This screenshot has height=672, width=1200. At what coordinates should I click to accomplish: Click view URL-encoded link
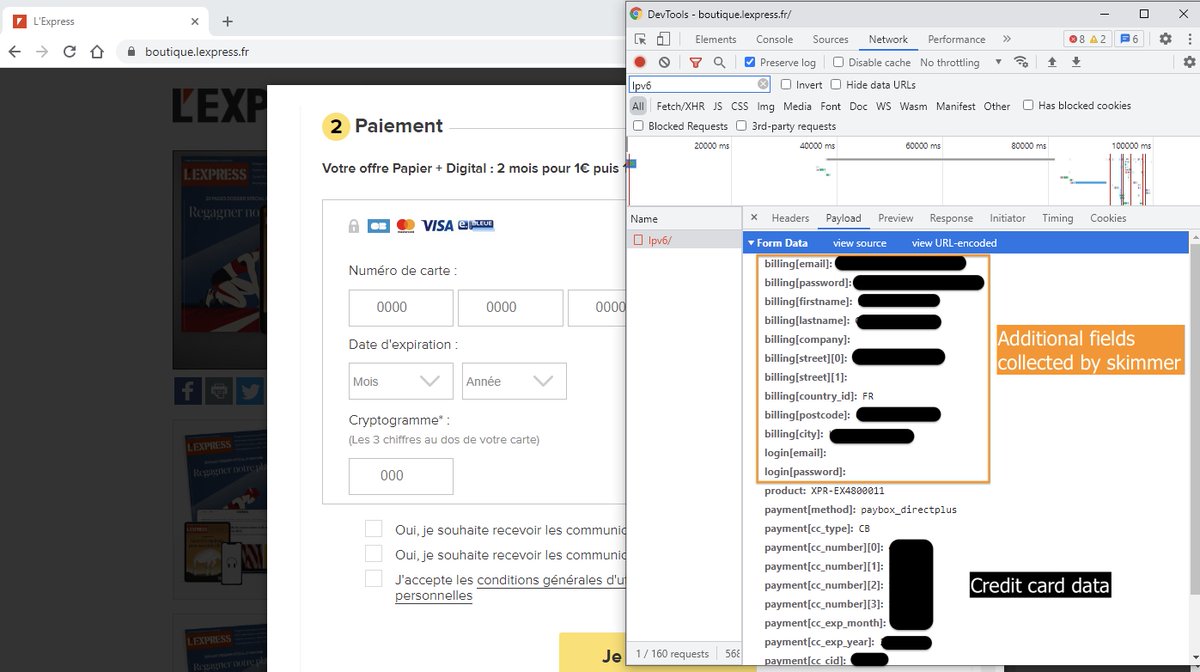tap(954, 243)
